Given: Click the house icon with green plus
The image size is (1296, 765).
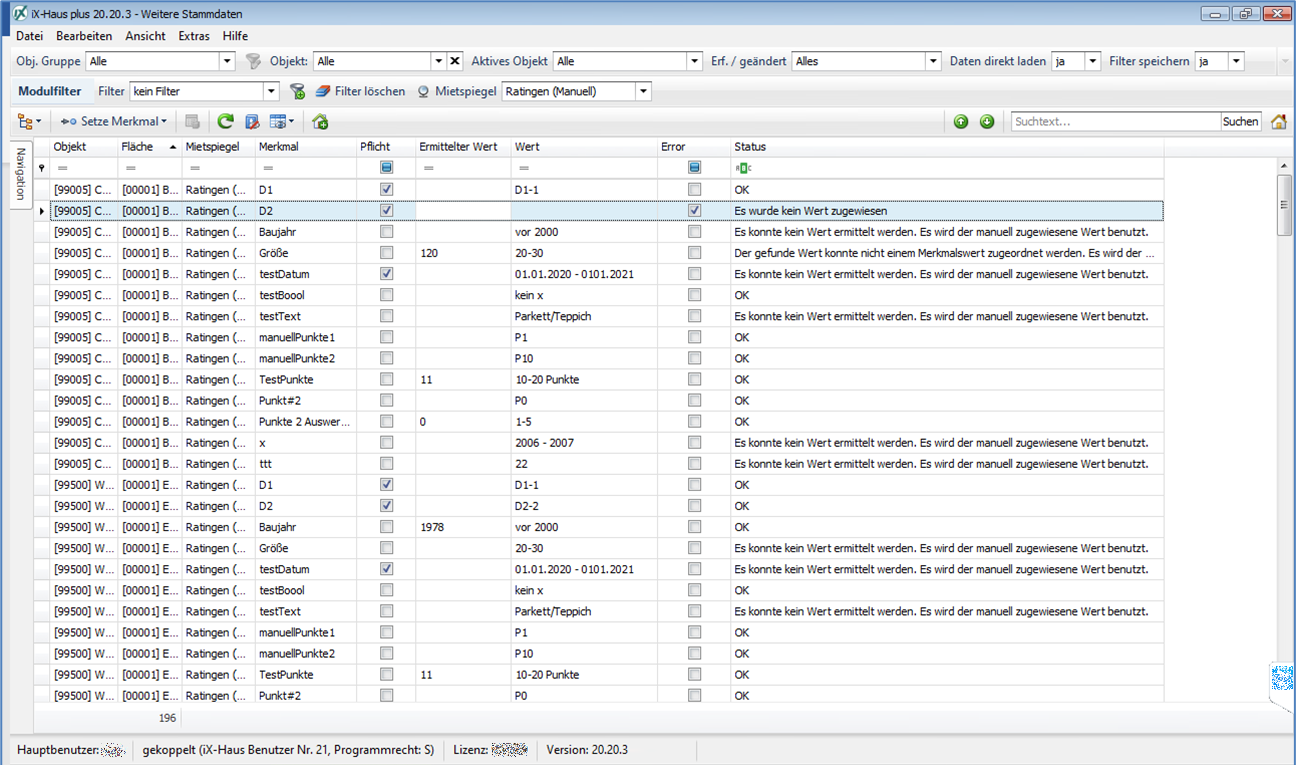Looking at the screenshot, I should click(x=320, y=122).
